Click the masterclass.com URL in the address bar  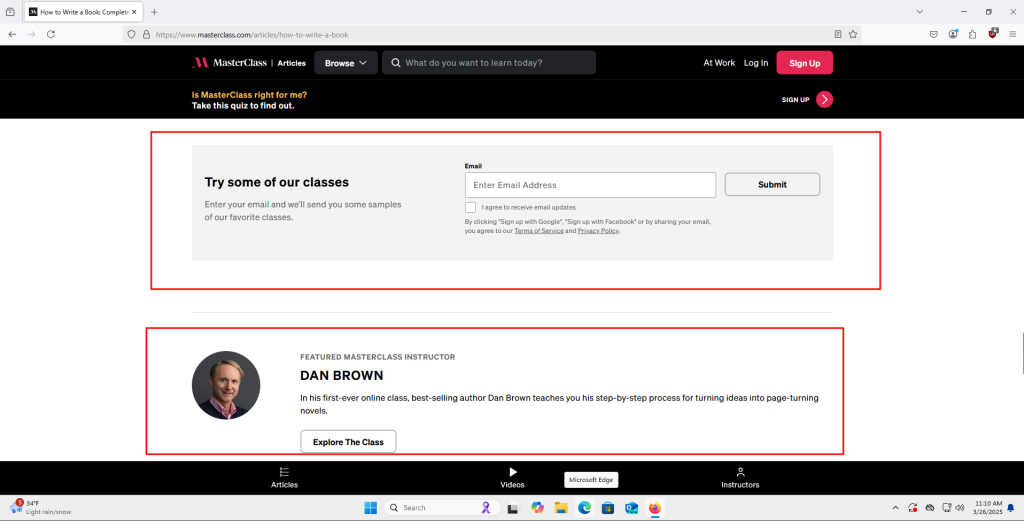tap(251, 35)
